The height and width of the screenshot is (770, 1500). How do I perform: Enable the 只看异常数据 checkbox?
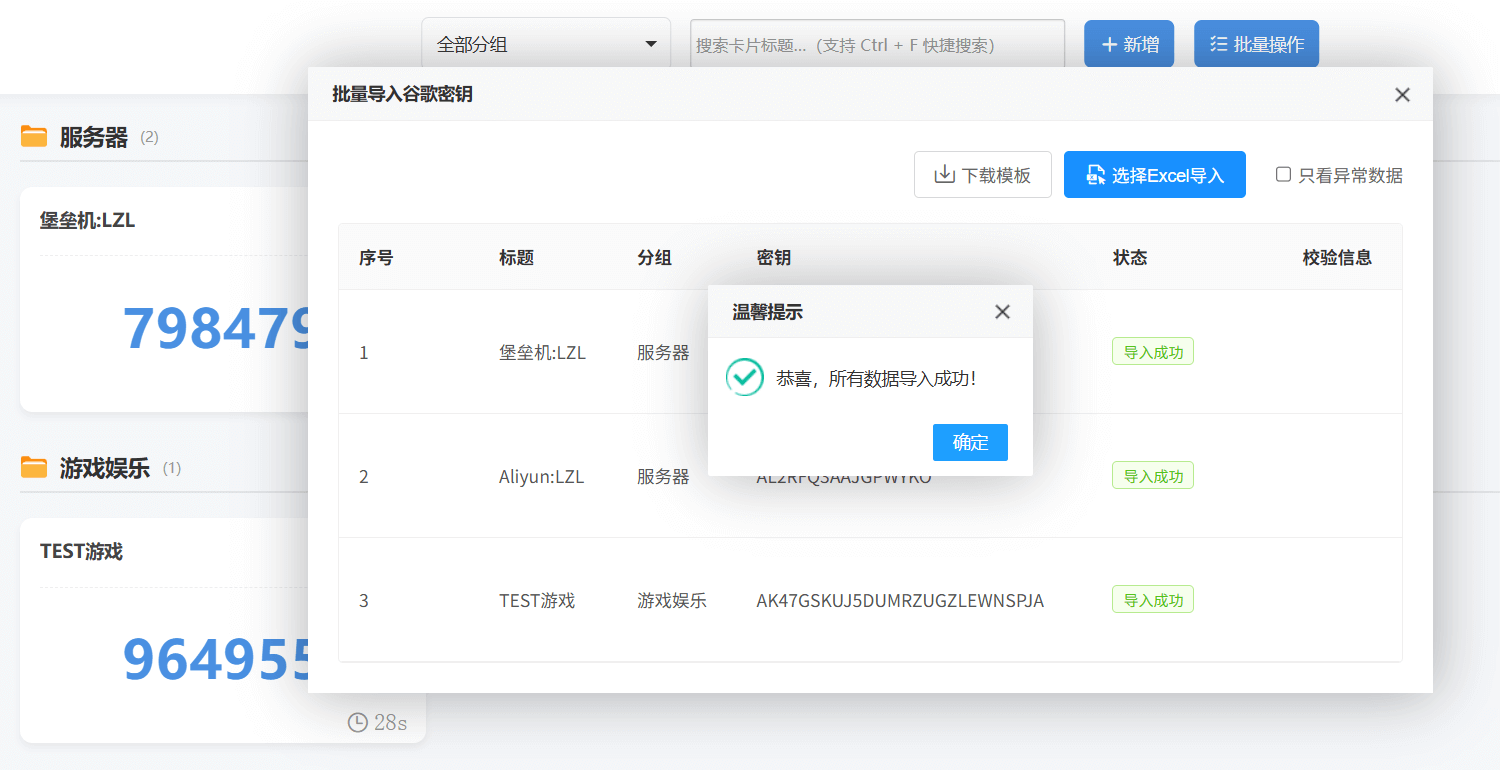[x=1284, y=174]
